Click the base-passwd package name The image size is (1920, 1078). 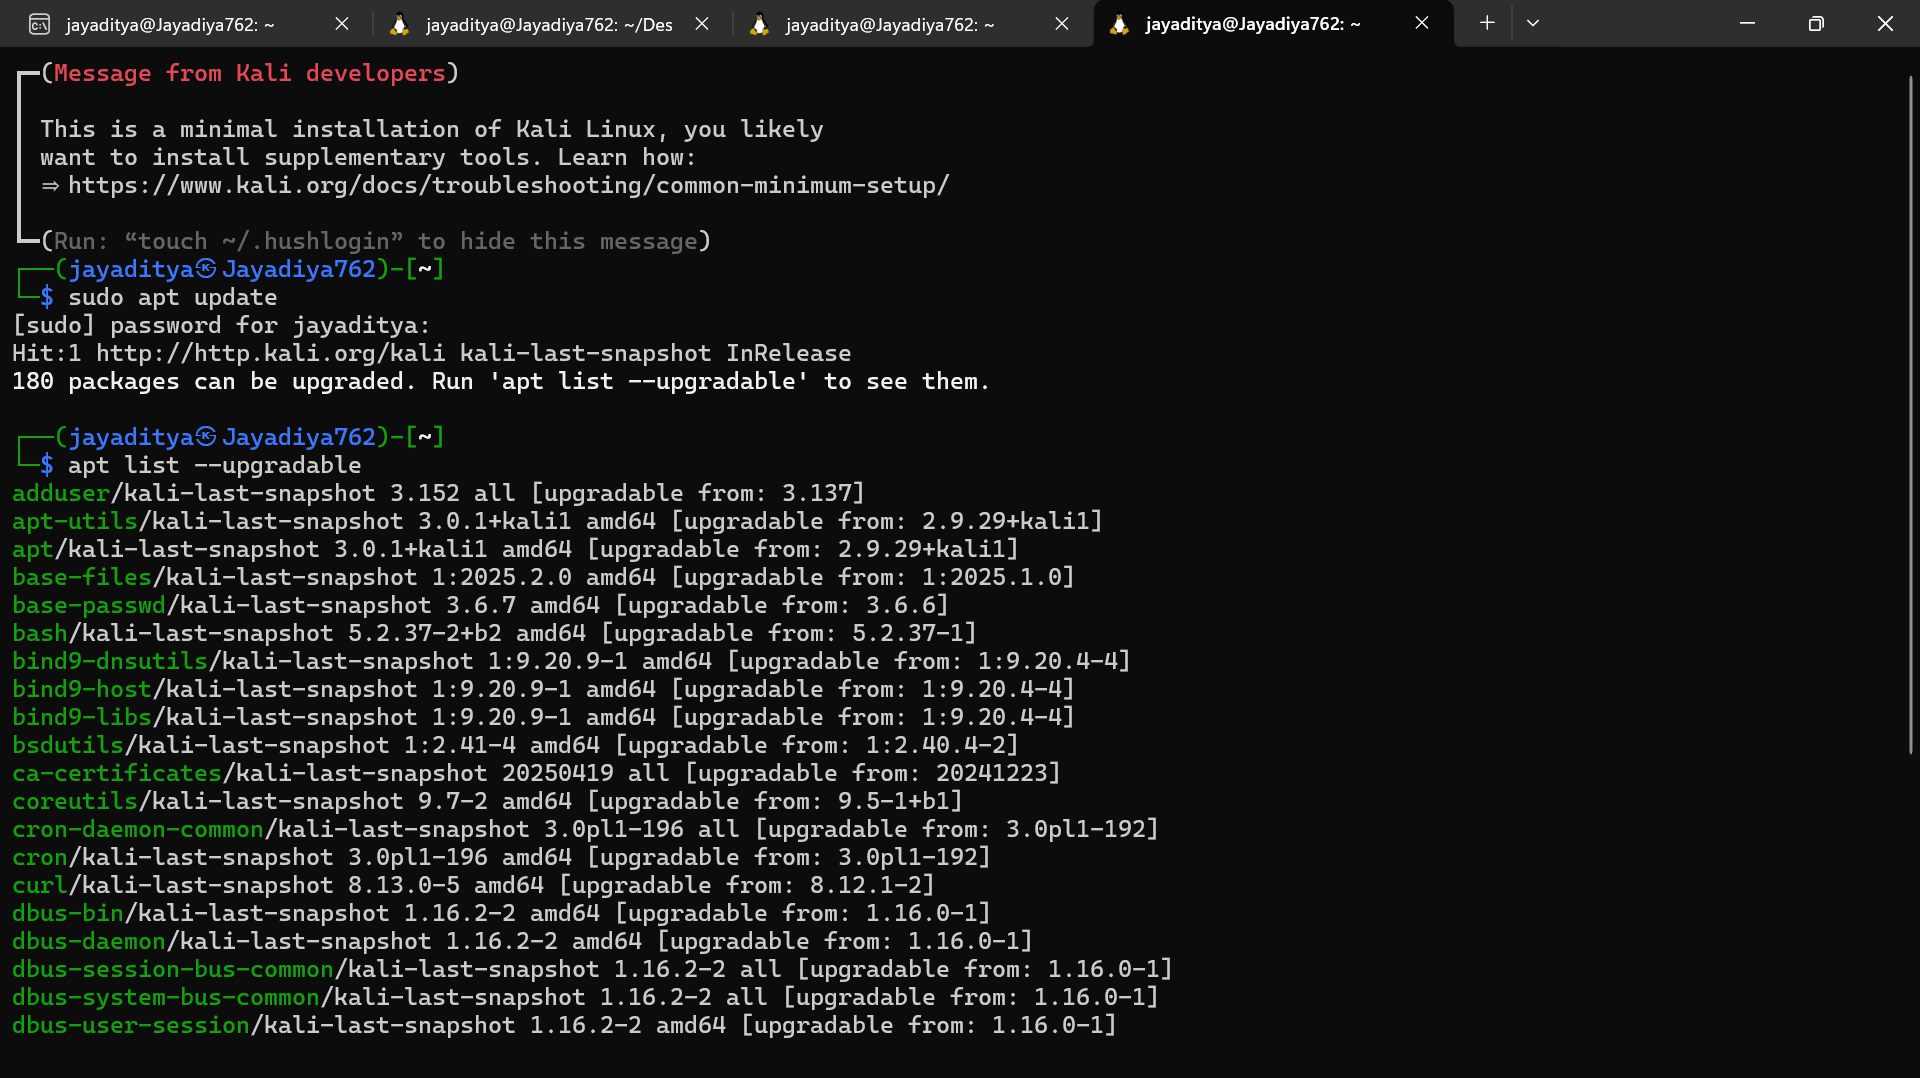(x=89, y=606)
